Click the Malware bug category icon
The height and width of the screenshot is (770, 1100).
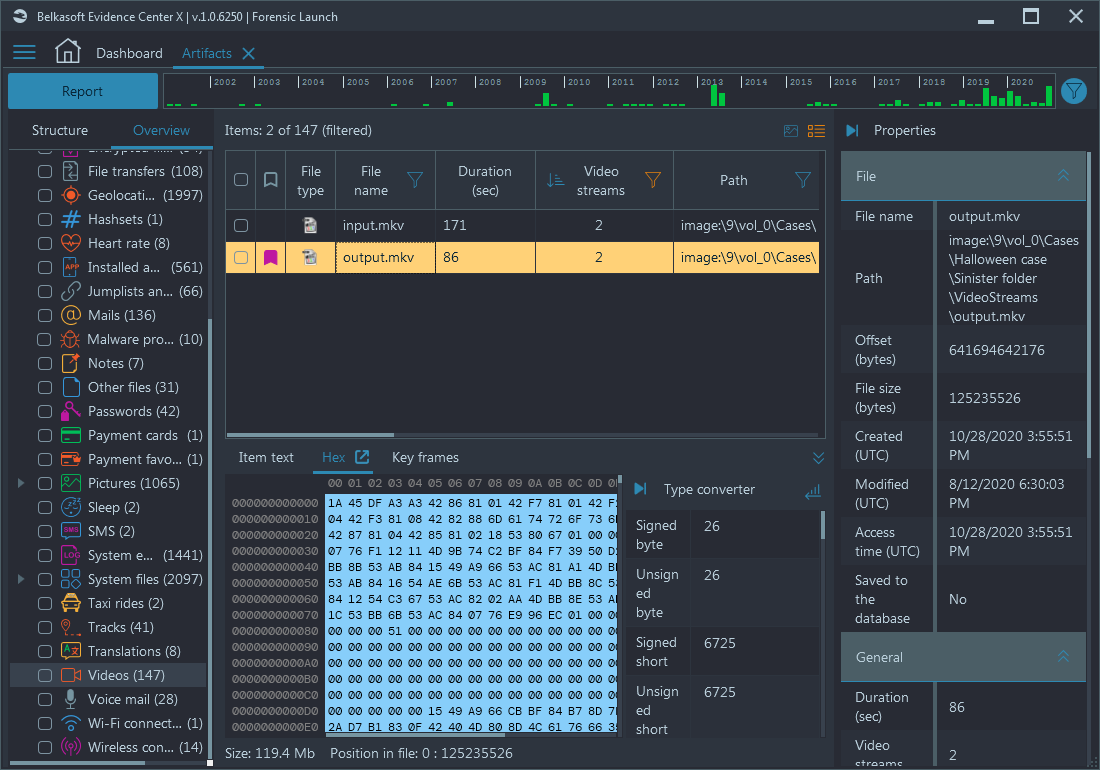(70, 339)
